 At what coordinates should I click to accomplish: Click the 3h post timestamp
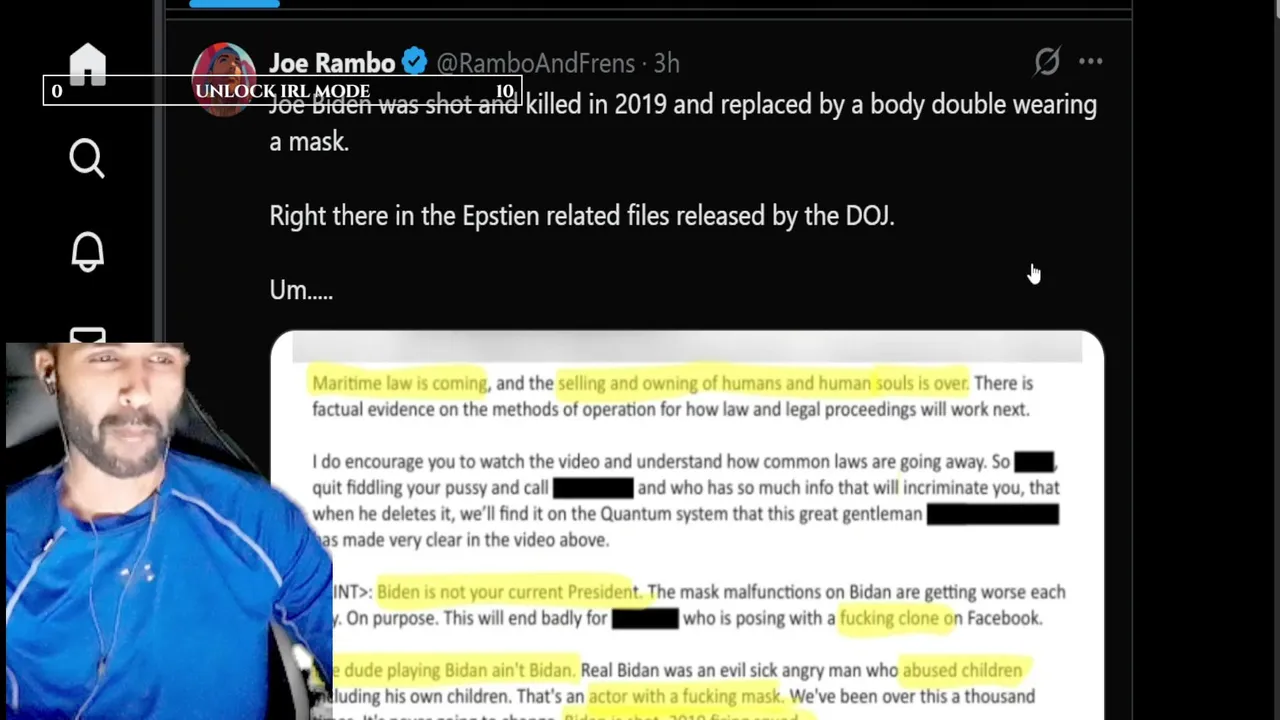pyautogui.click(x=667, y=63)
